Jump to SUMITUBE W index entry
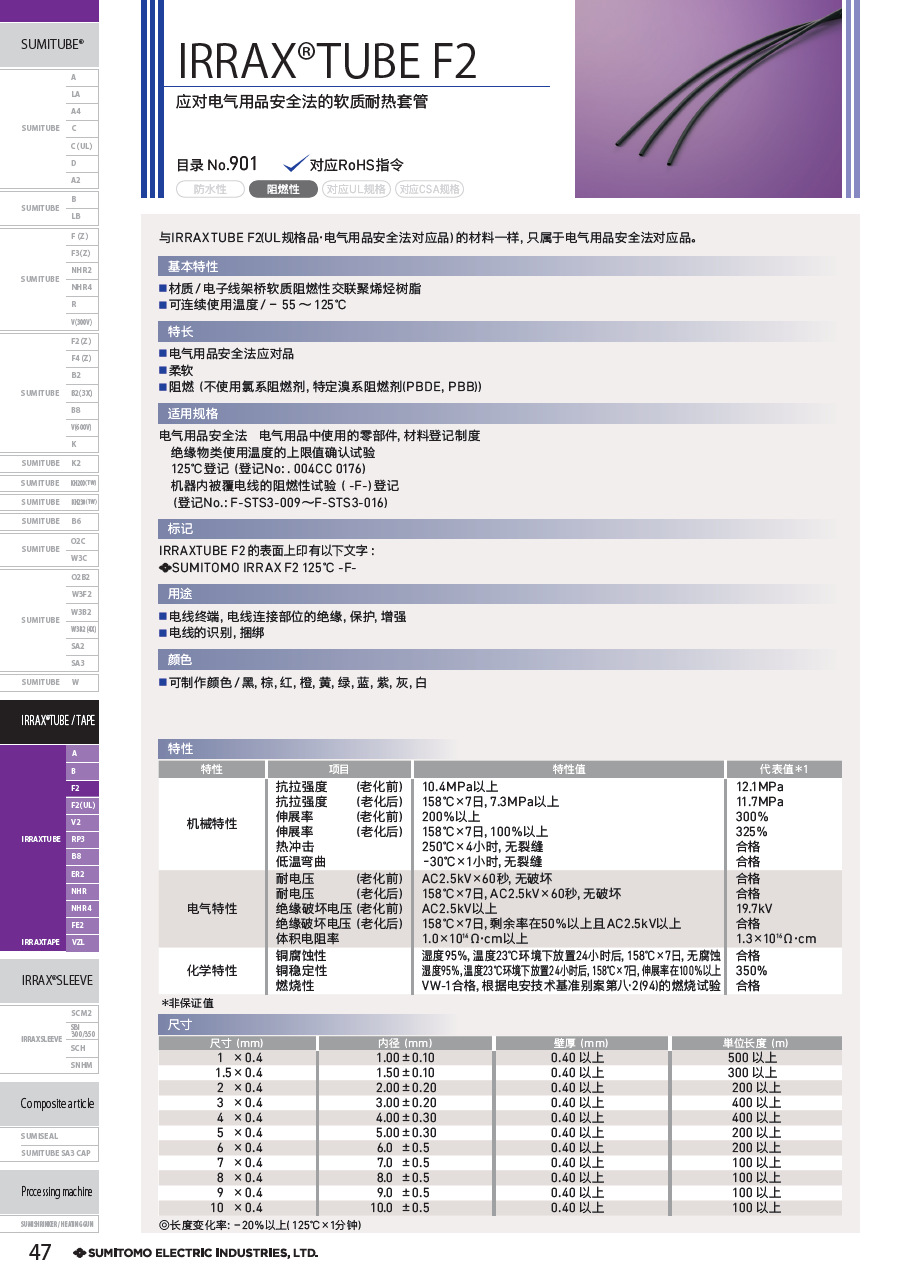Viewport: 902px width, 1275px height. [83, 682]
